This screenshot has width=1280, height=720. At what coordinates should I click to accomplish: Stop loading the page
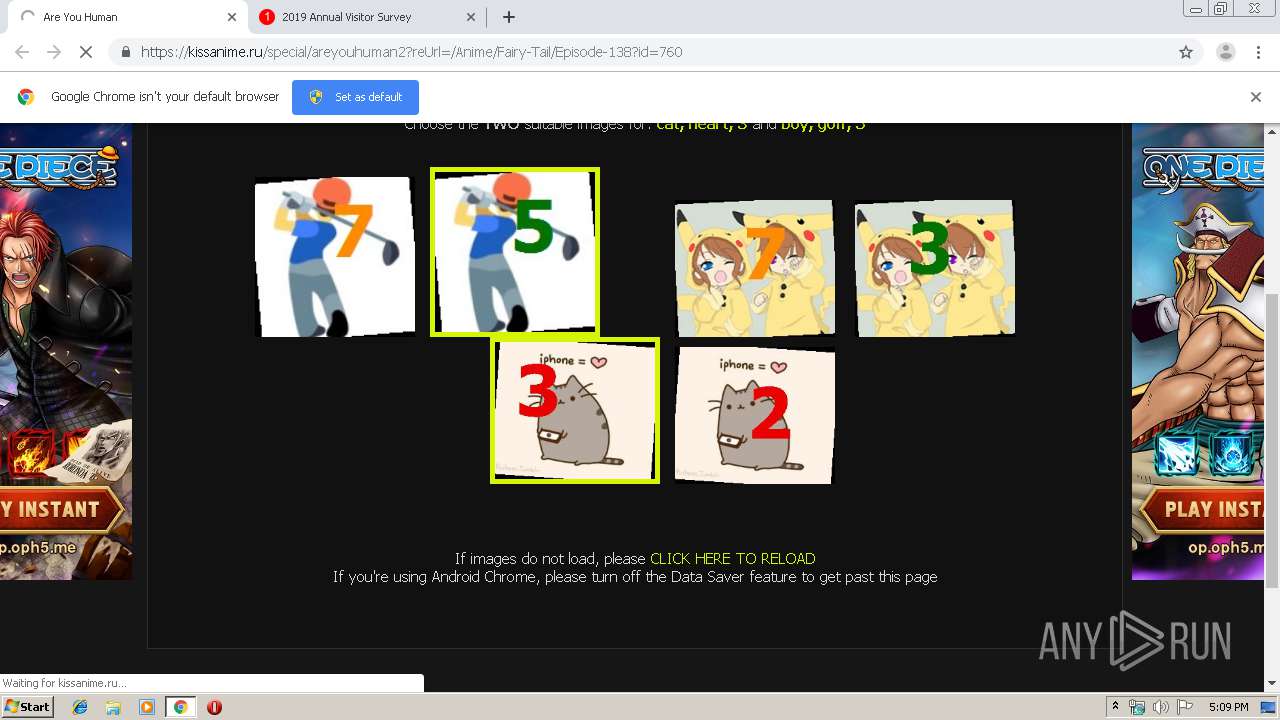[86, 52]
